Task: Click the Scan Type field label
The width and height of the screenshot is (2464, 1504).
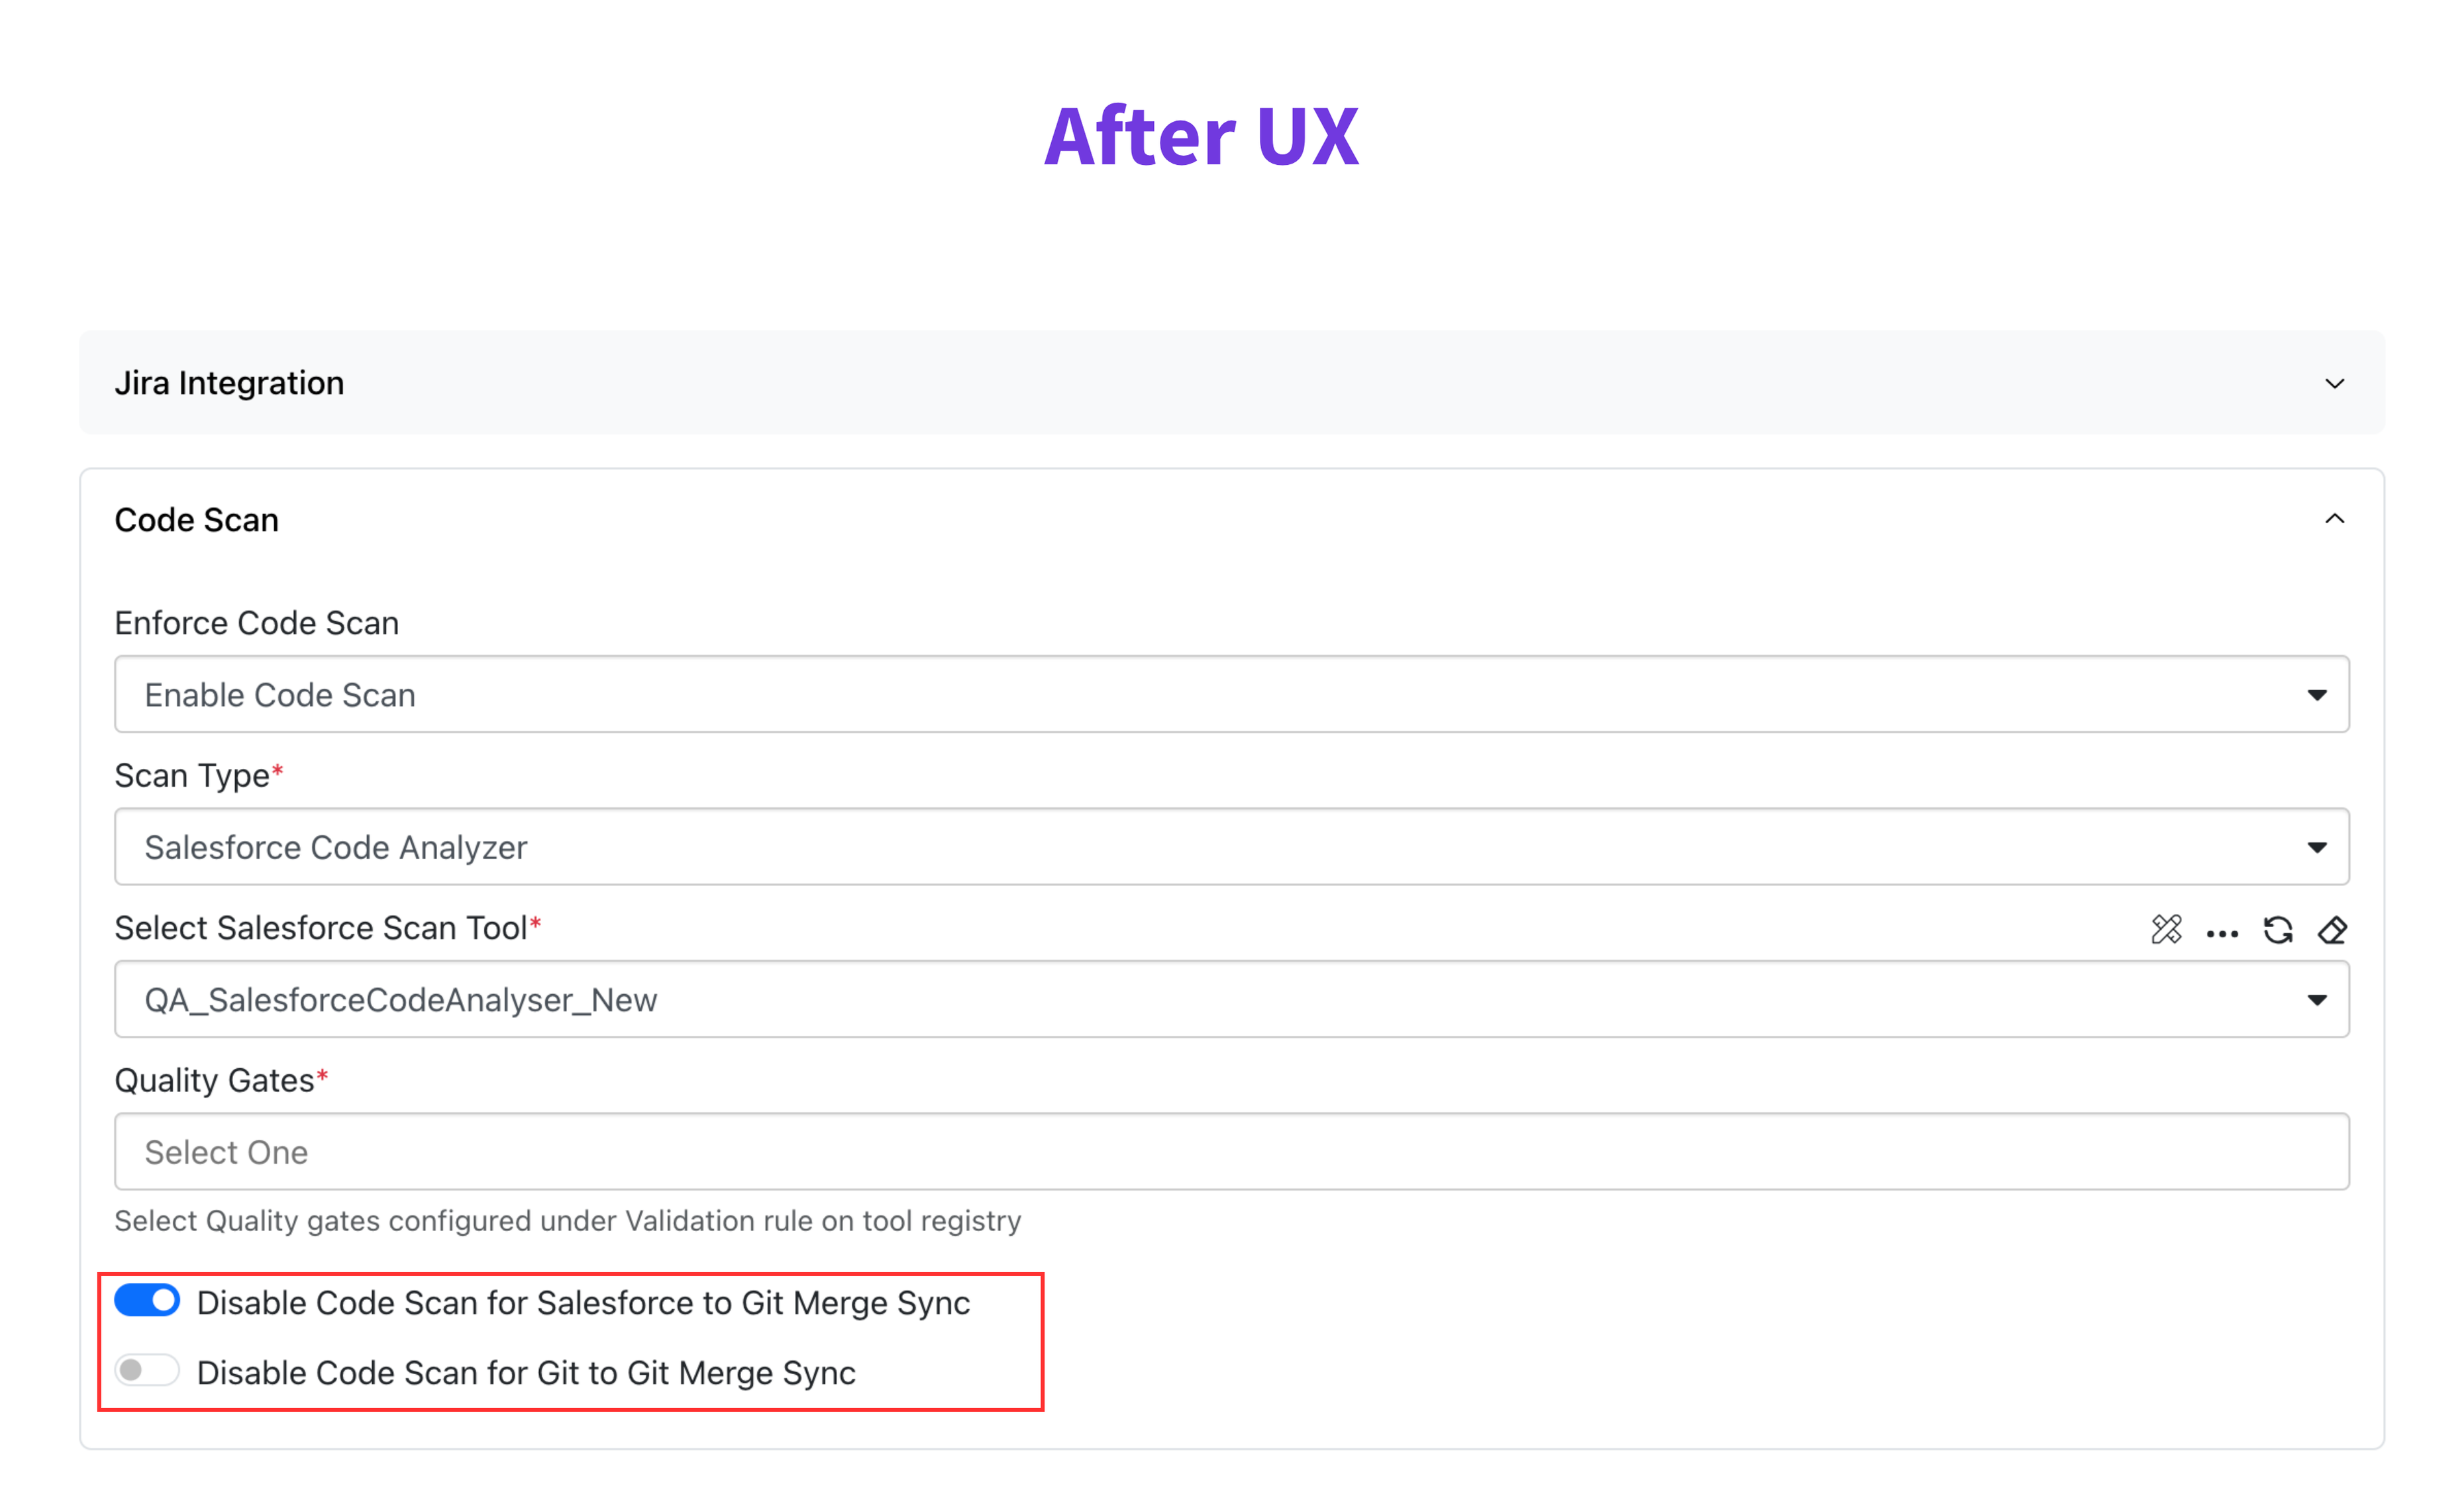Action: [x=192, y=775]
